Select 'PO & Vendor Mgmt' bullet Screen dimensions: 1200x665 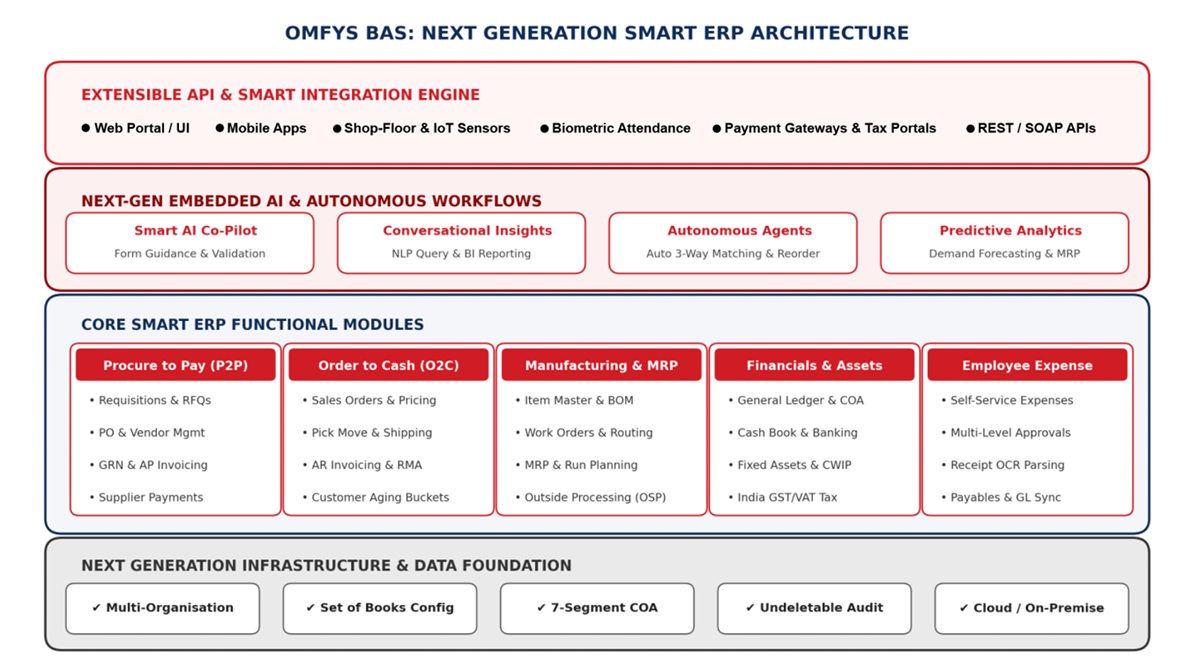coord(147,433)
